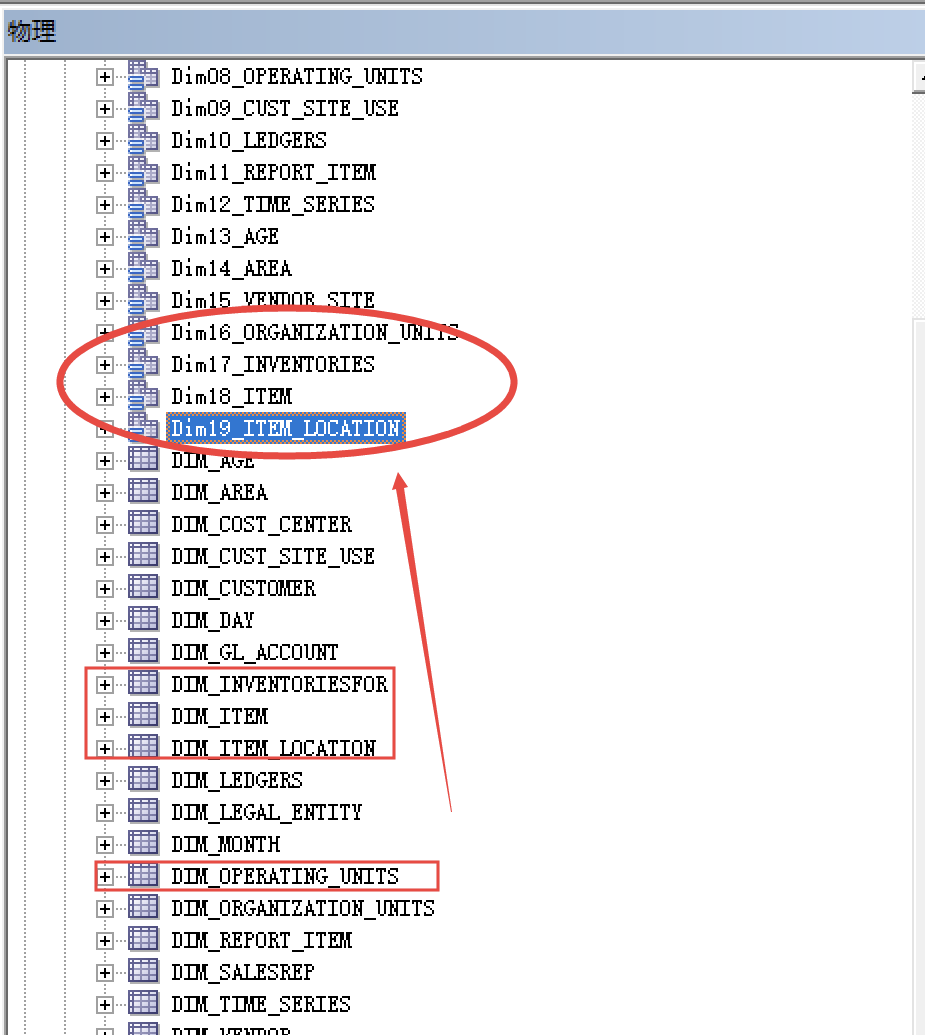Expand the DIM_GL_ACCOUNT table node
This screenshot has height=1035, width=925.
pyautogui.click(x=104, y=653)
